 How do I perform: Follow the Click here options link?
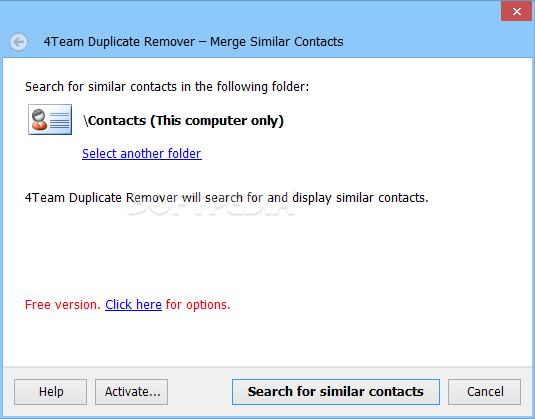click(x=133, y=304)
